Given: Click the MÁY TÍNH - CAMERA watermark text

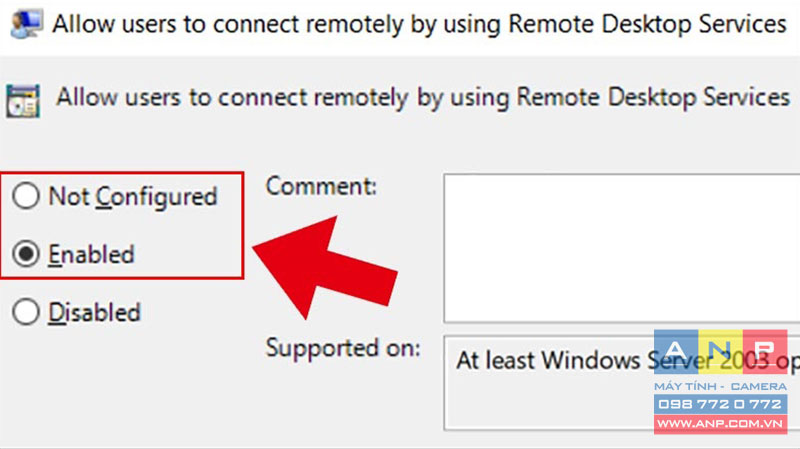Looking at the screenshot, I should (x=720, y=386).
